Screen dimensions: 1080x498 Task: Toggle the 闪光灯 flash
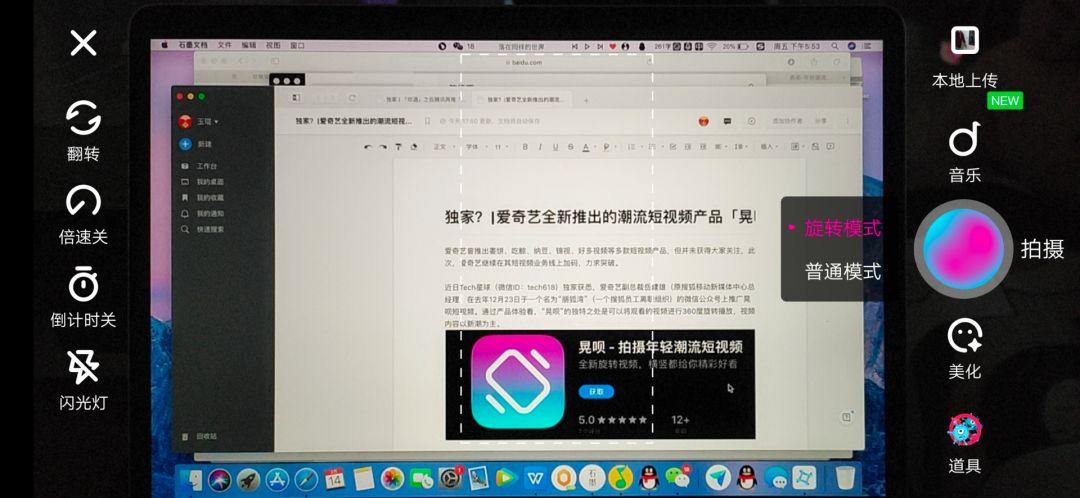click(x=83, y=380)
